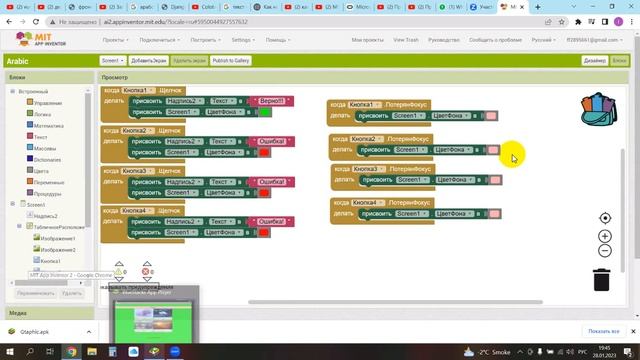Select the Dictionaries blocks category icon
Screen dimensions: 640x360
click(30, 159)
